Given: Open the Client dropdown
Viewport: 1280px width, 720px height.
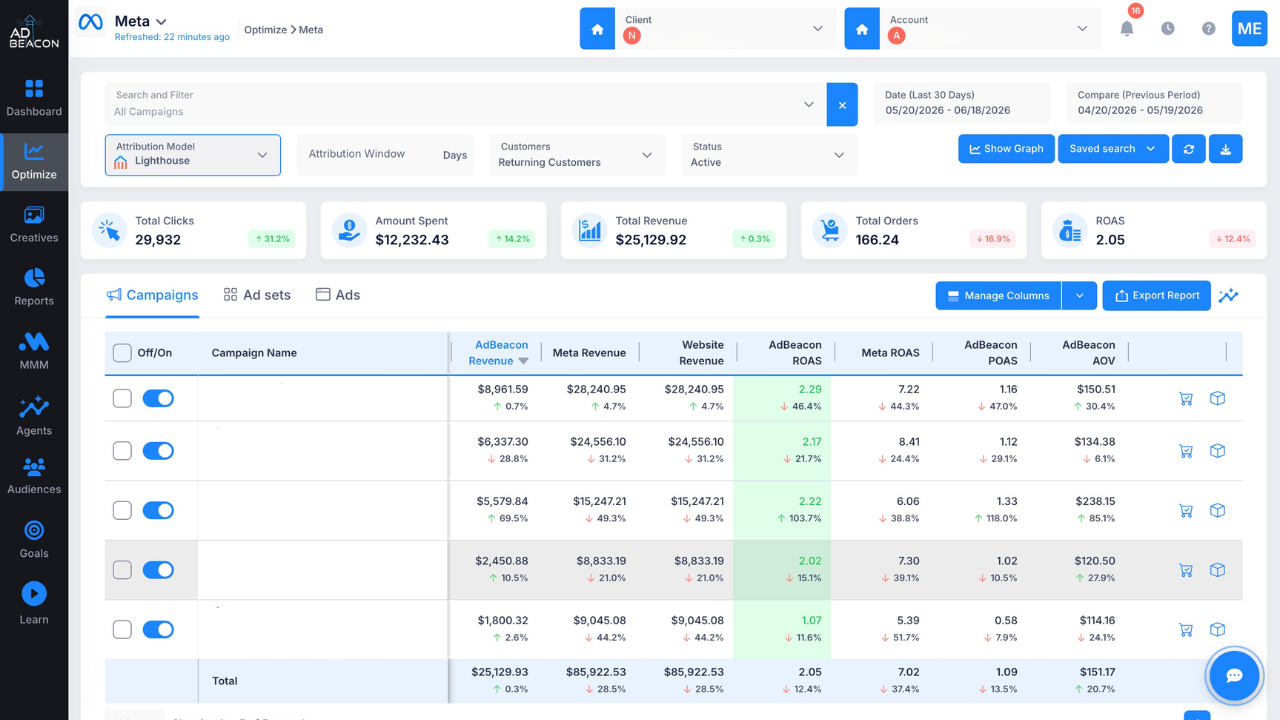Looking at the screenshot, I should pos(725,28).
